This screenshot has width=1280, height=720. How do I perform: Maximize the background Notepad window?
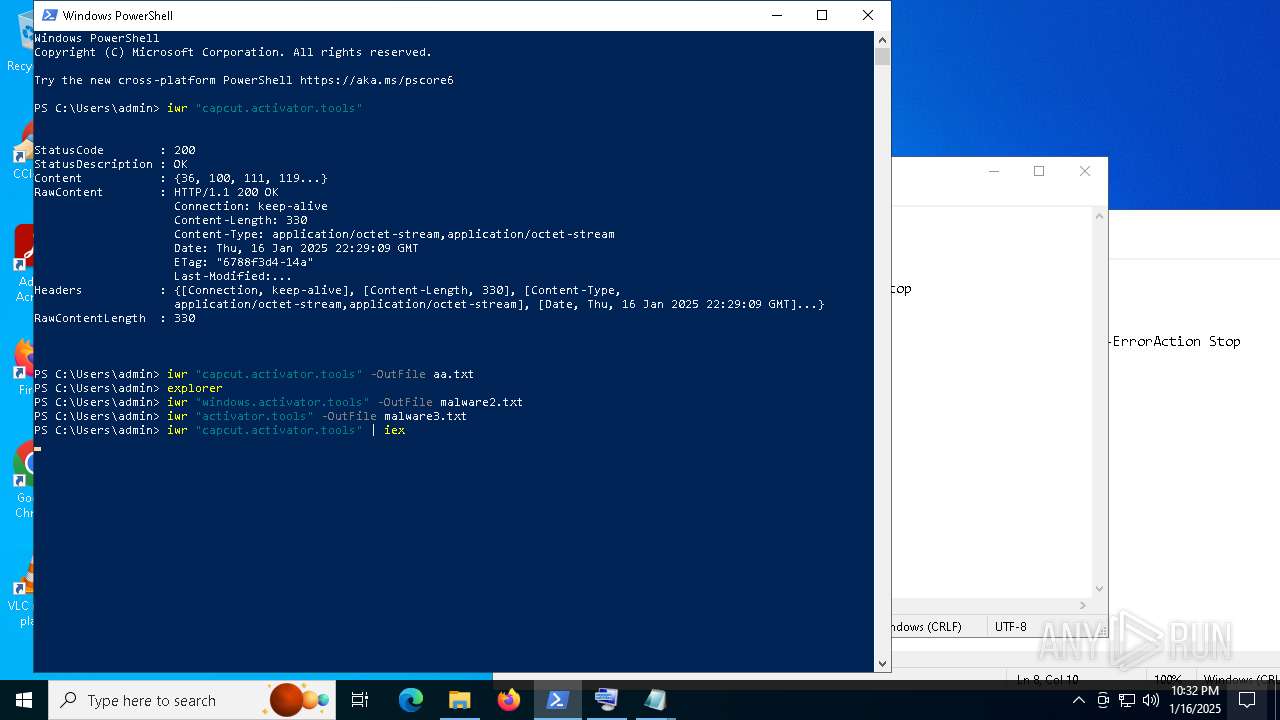click(1039, 171)
